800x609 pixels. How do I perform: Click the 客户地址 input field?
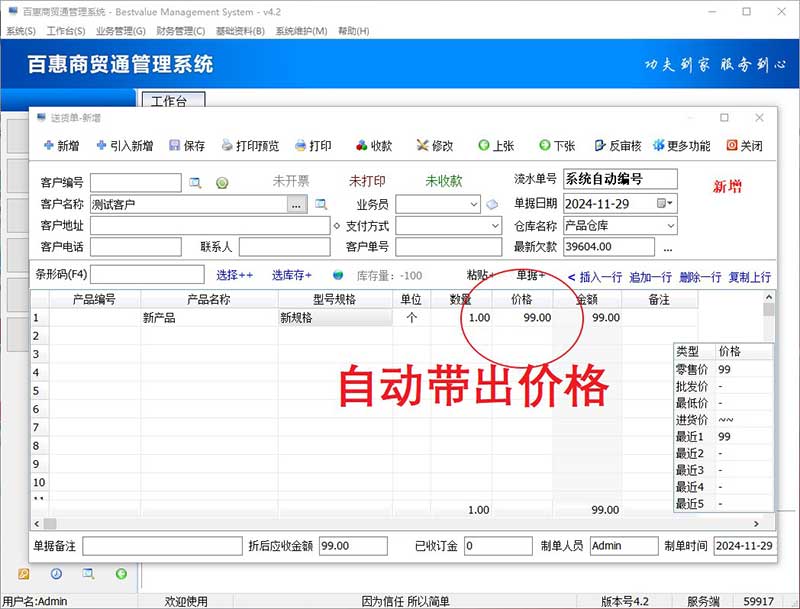210,225
